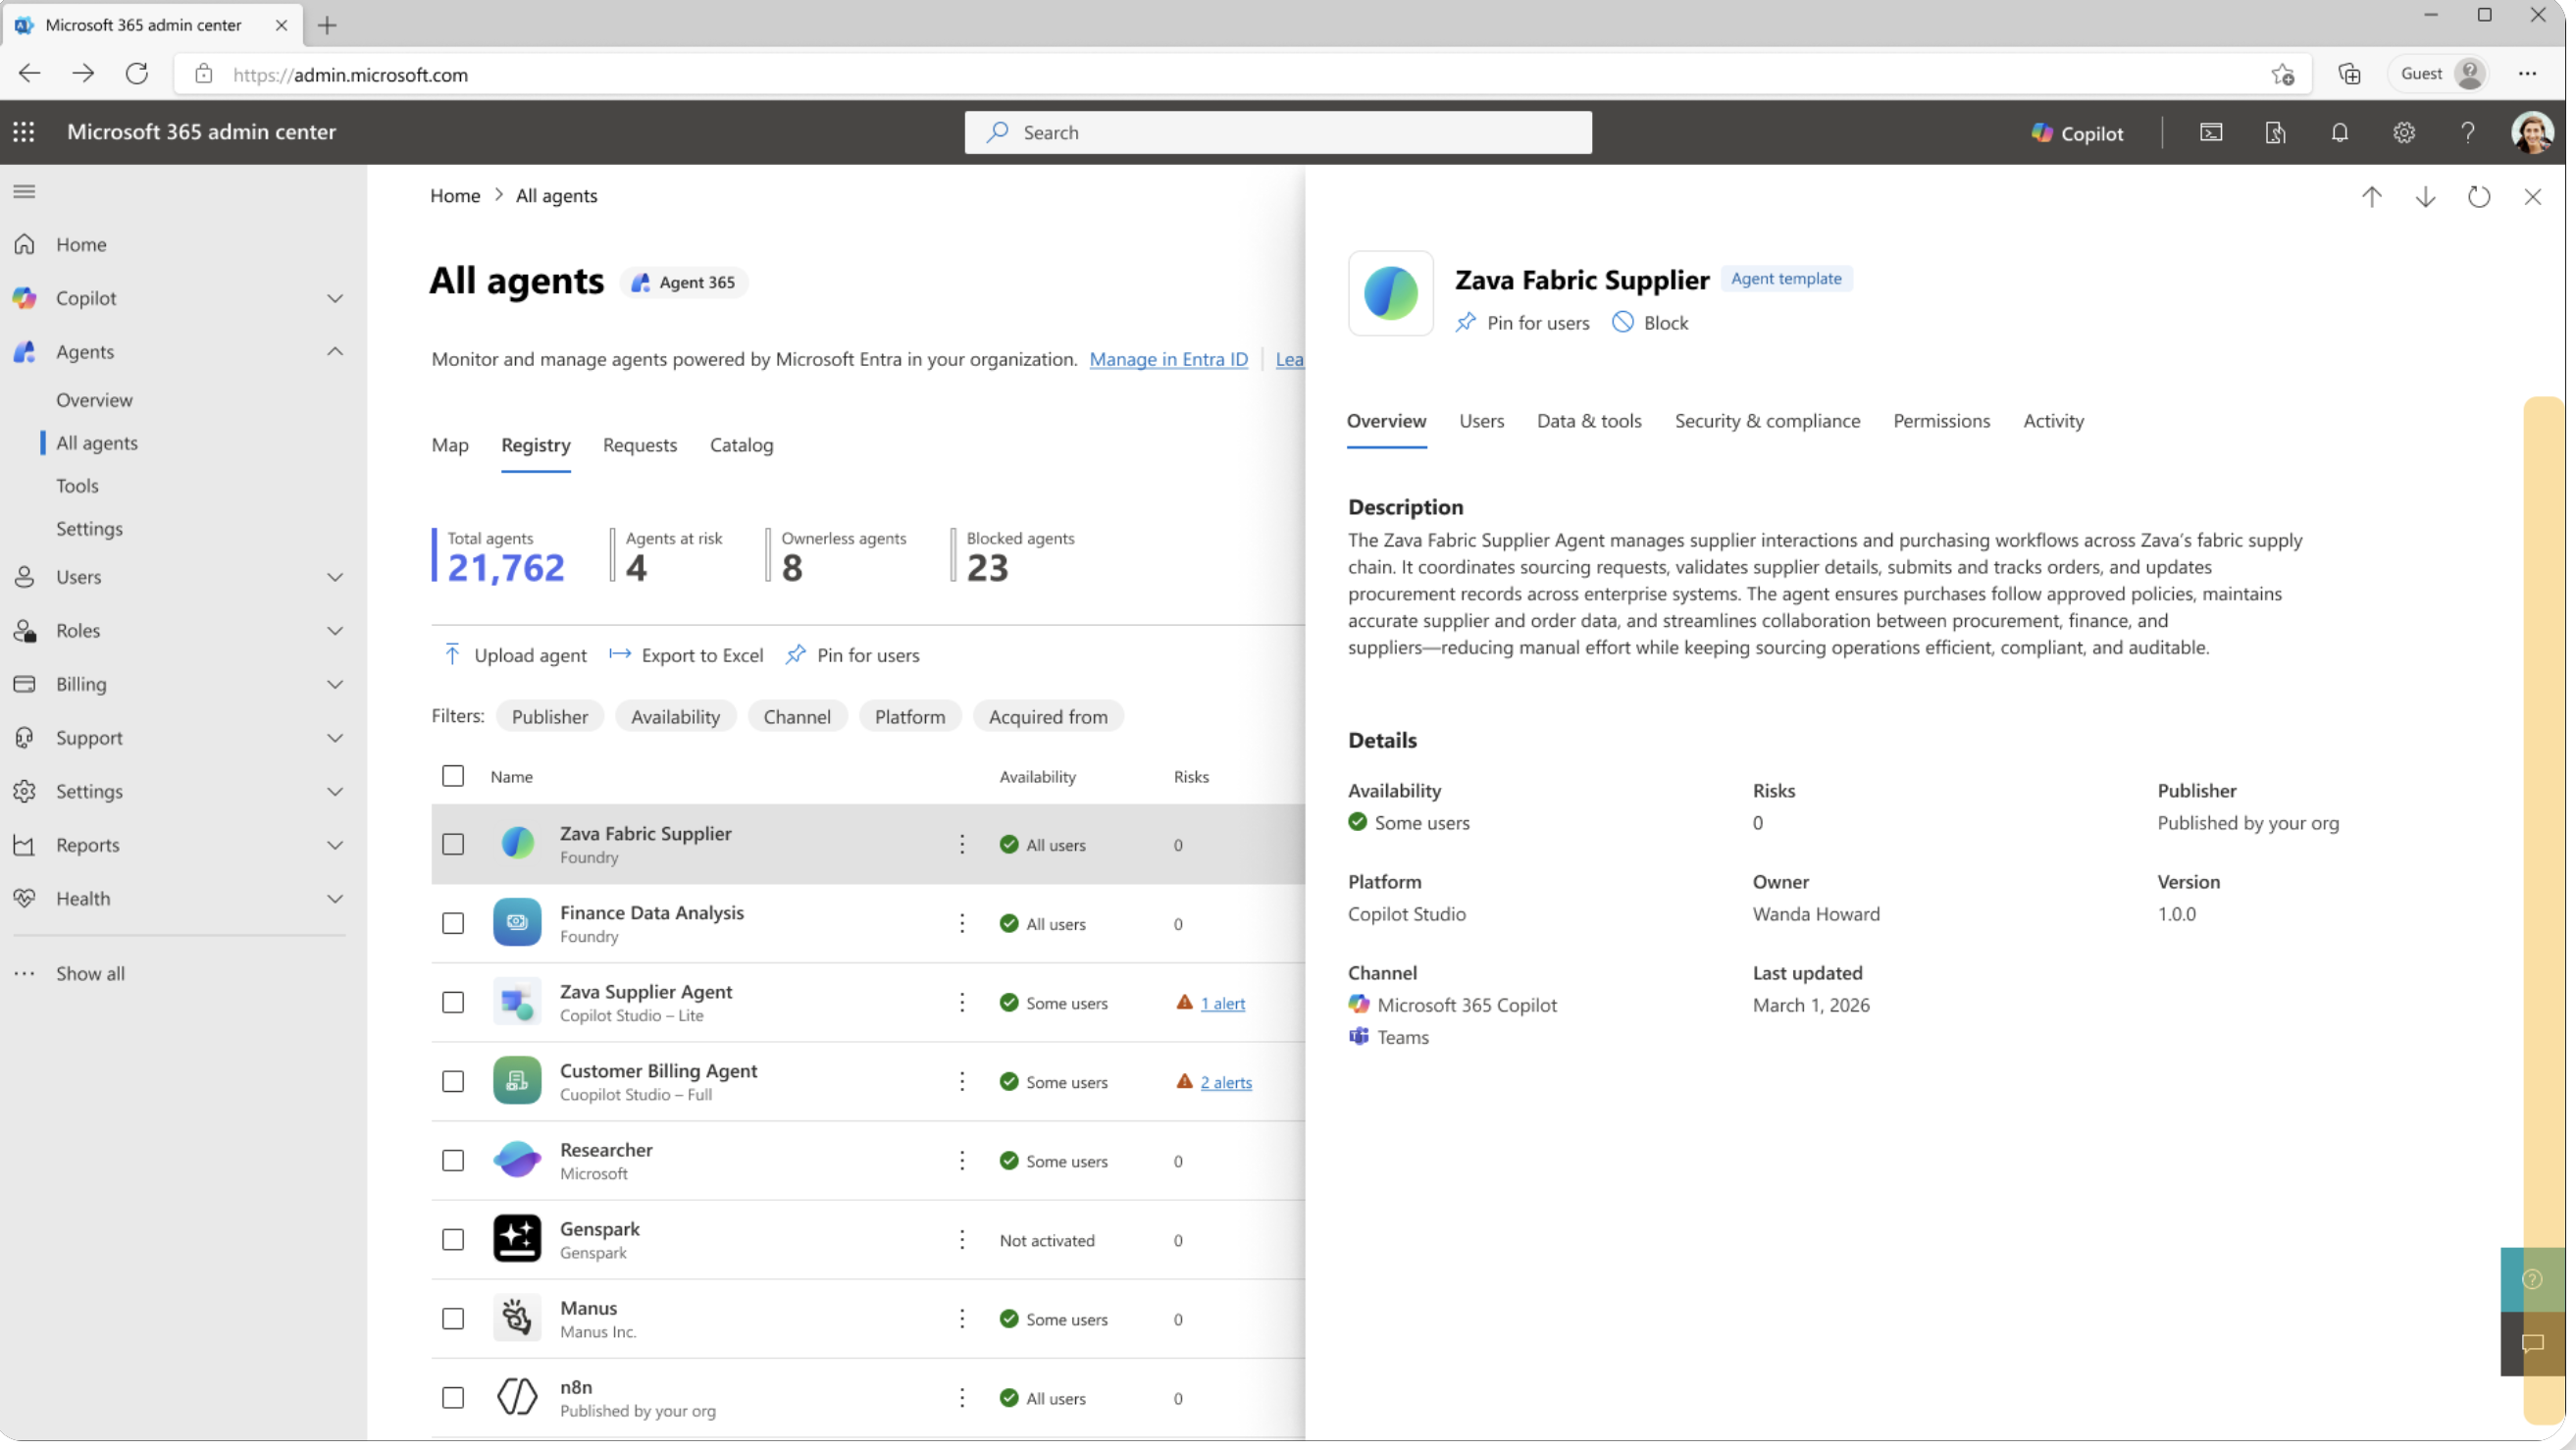Go to next agent with down arrow
Image resolution: width=2576 pixels, height=1450 pixels.
coord(2425,197)
